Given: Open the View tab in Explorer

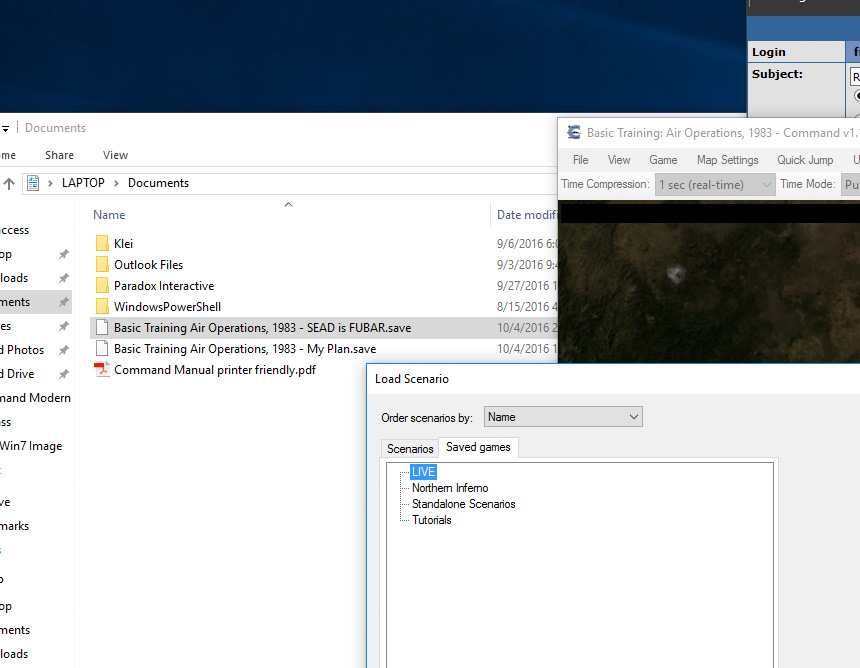Looking at the screenshot, I should pos(115,155).
